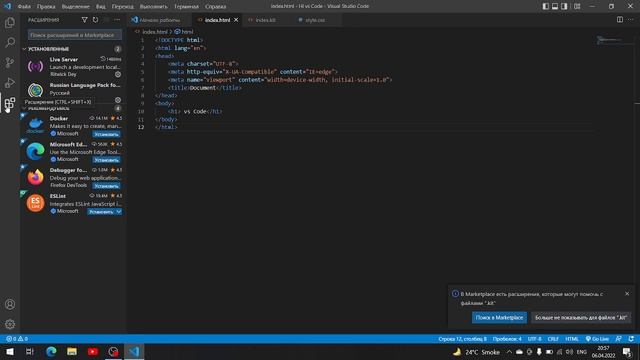Change the UTF-8 file encoding
640x360 pixels.
[x=534, y=339]
